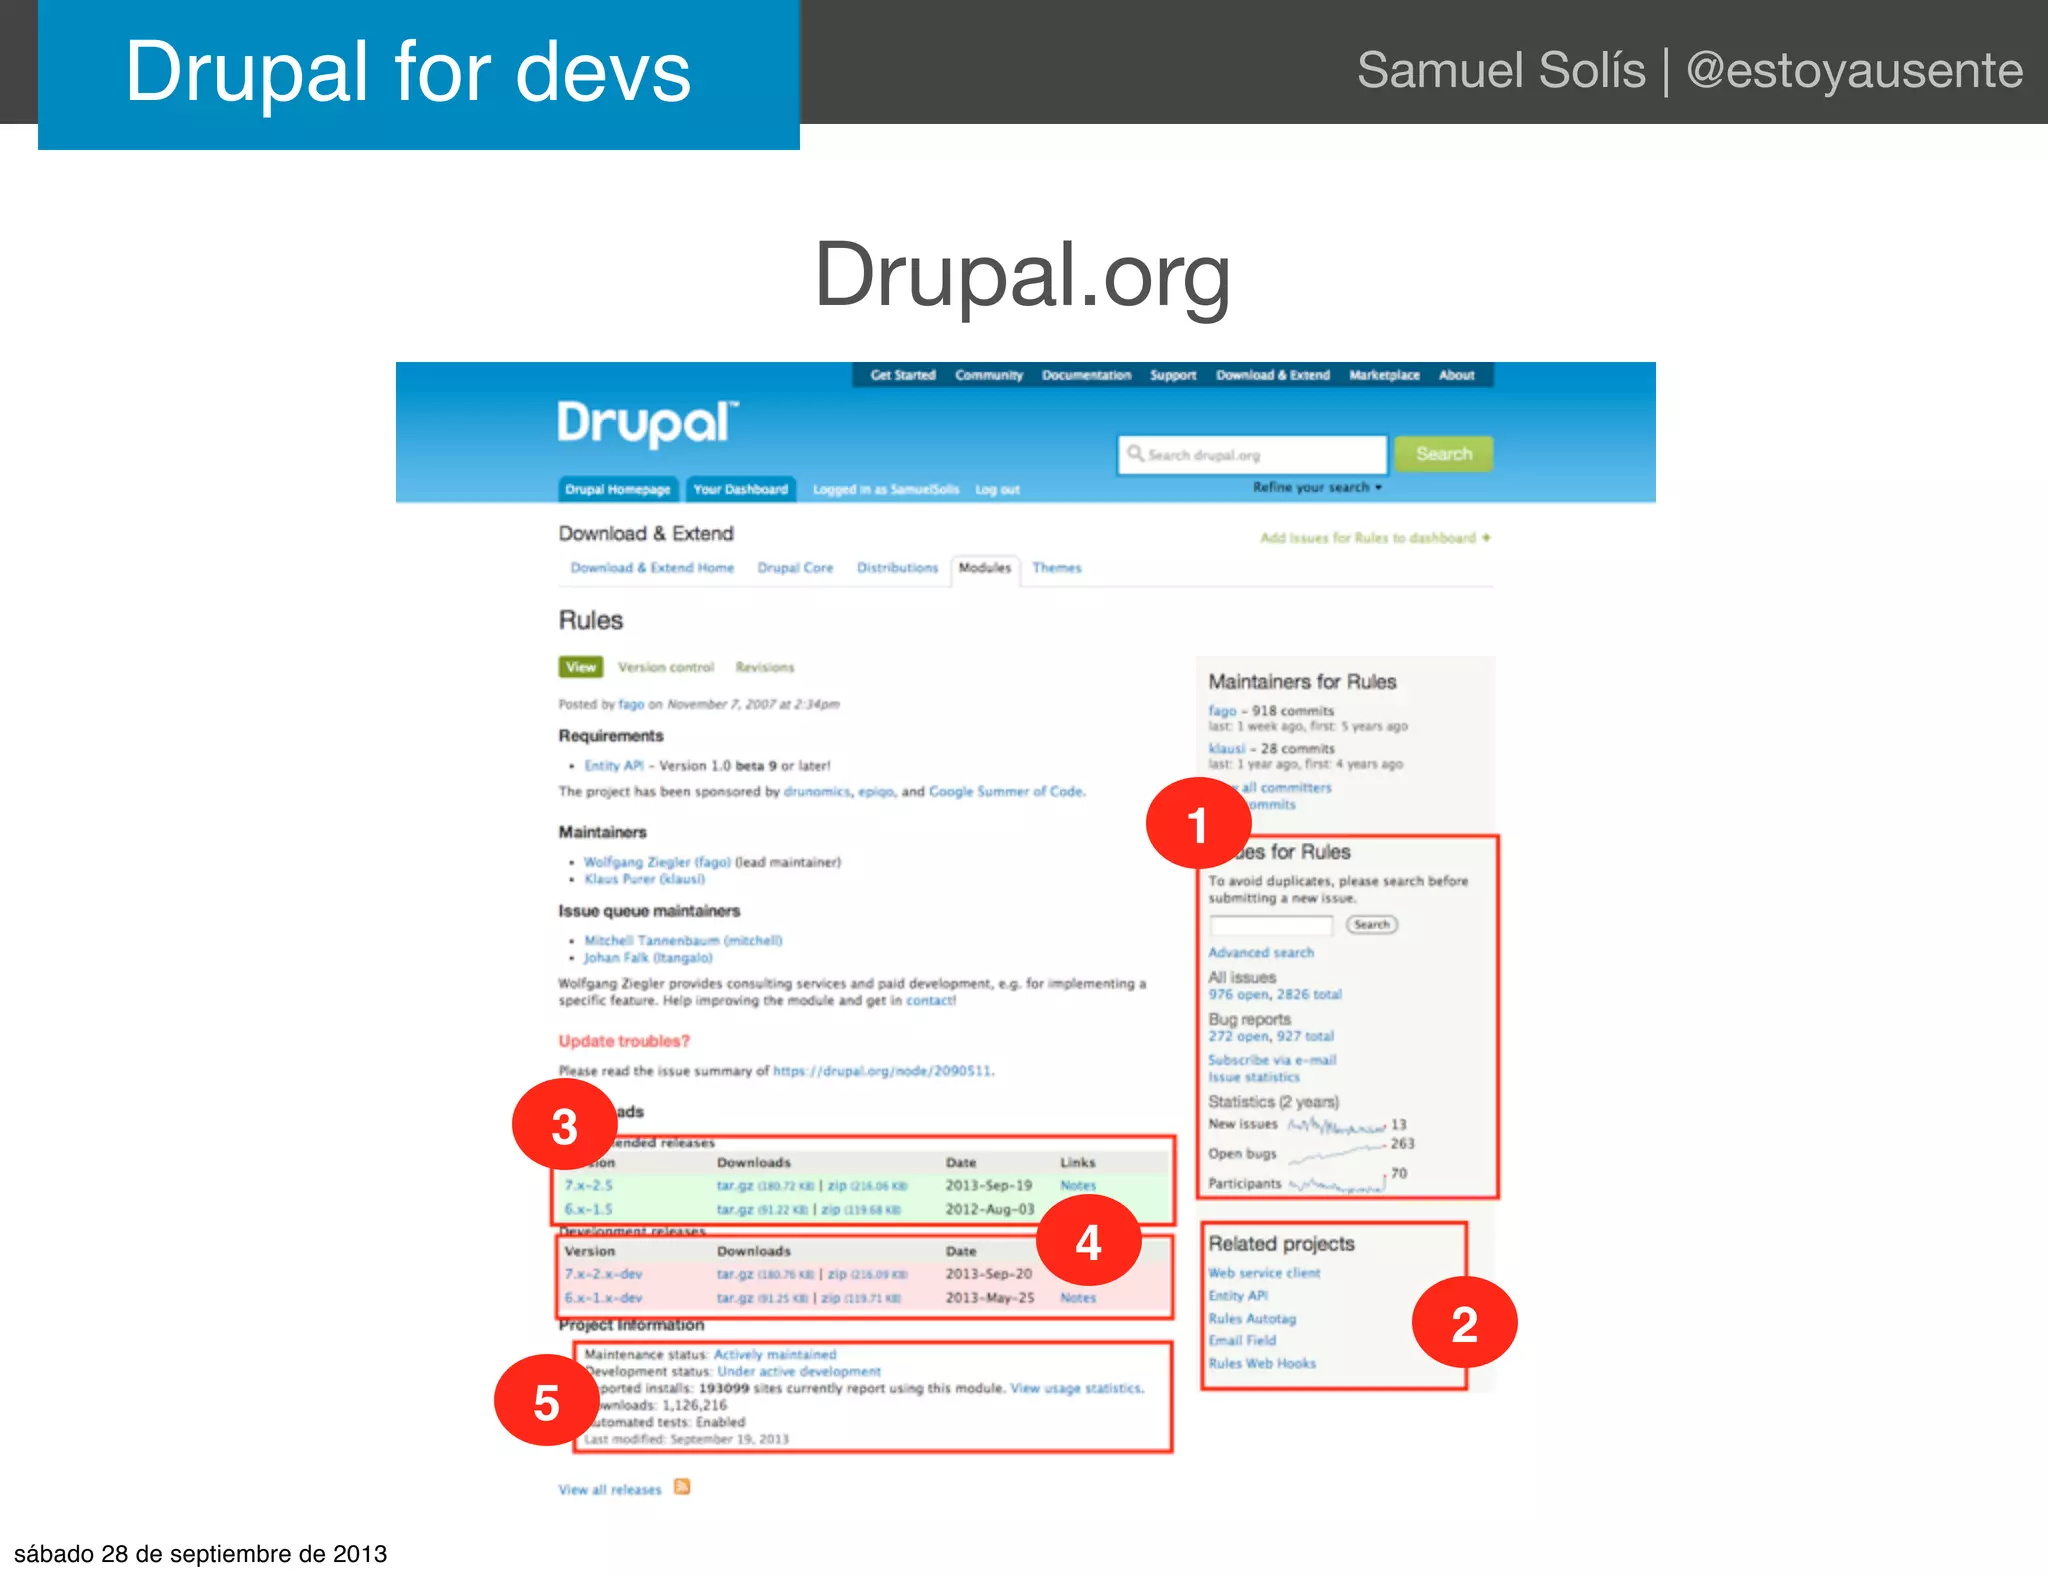This screenshot has width=2048, height=1576.
Task: Open the 976 open all-issues link
Action: 1238,995
